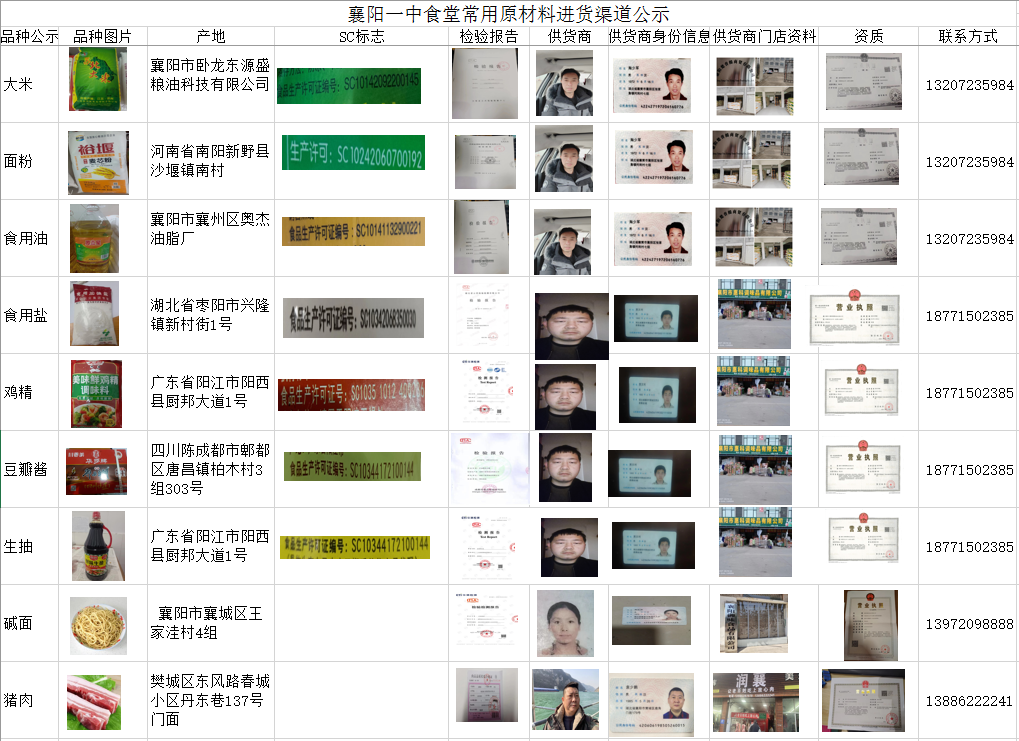Click the yellow SC license label in 生抽 row
Viewport: 1019px width, 741px height.
click(354, 546)
